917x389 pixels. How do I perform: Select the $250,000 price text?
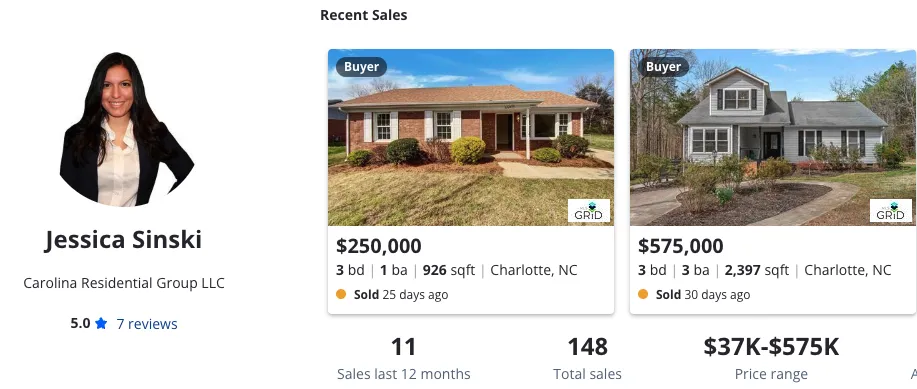click(378, 246)
